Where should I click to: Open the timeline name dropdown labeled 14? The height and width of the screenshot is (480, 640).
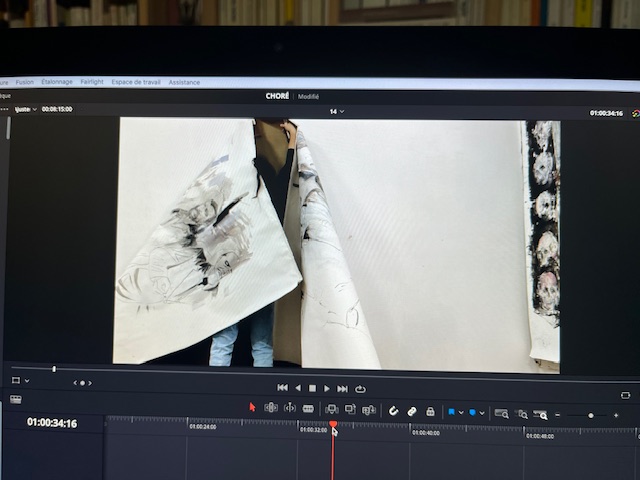point(336,111)
